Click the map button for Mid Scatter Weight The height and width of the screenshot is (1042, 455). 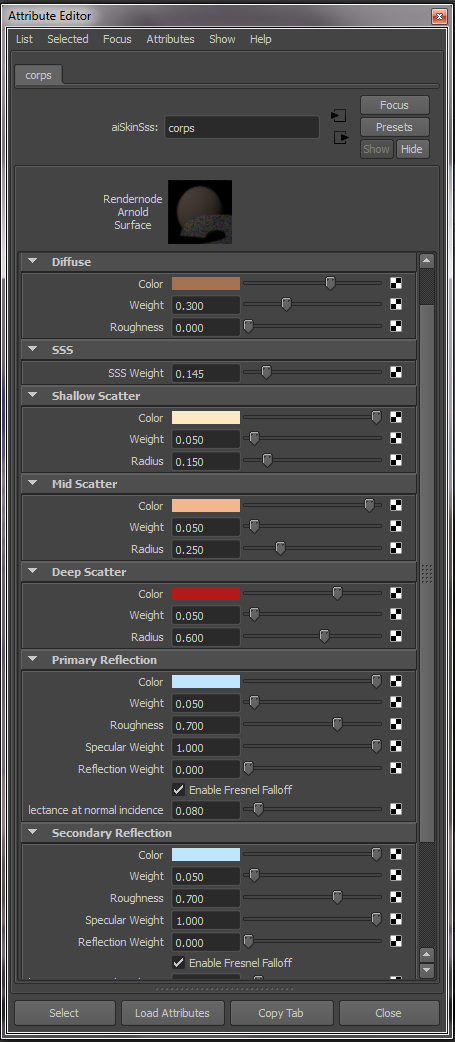396,527
